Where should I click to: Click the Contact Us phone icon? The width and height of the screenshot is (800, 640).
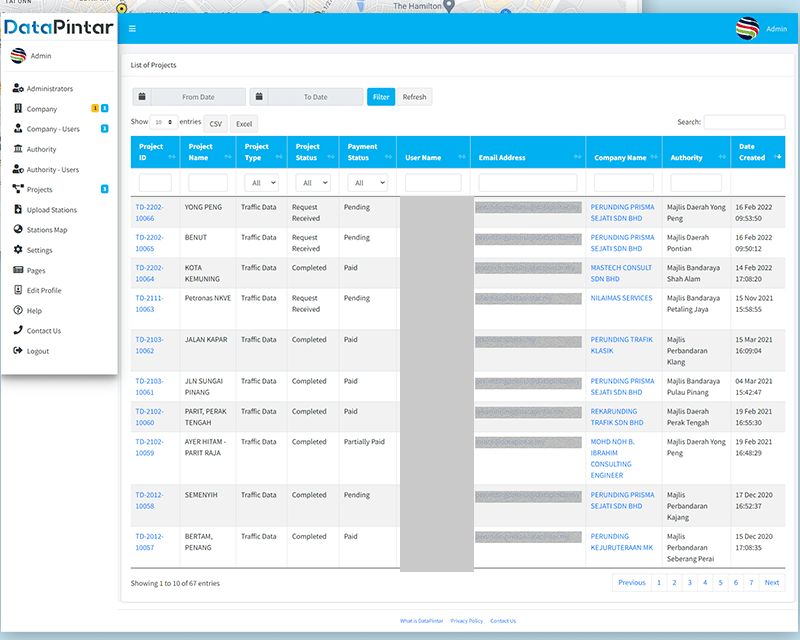pos(18,330)
